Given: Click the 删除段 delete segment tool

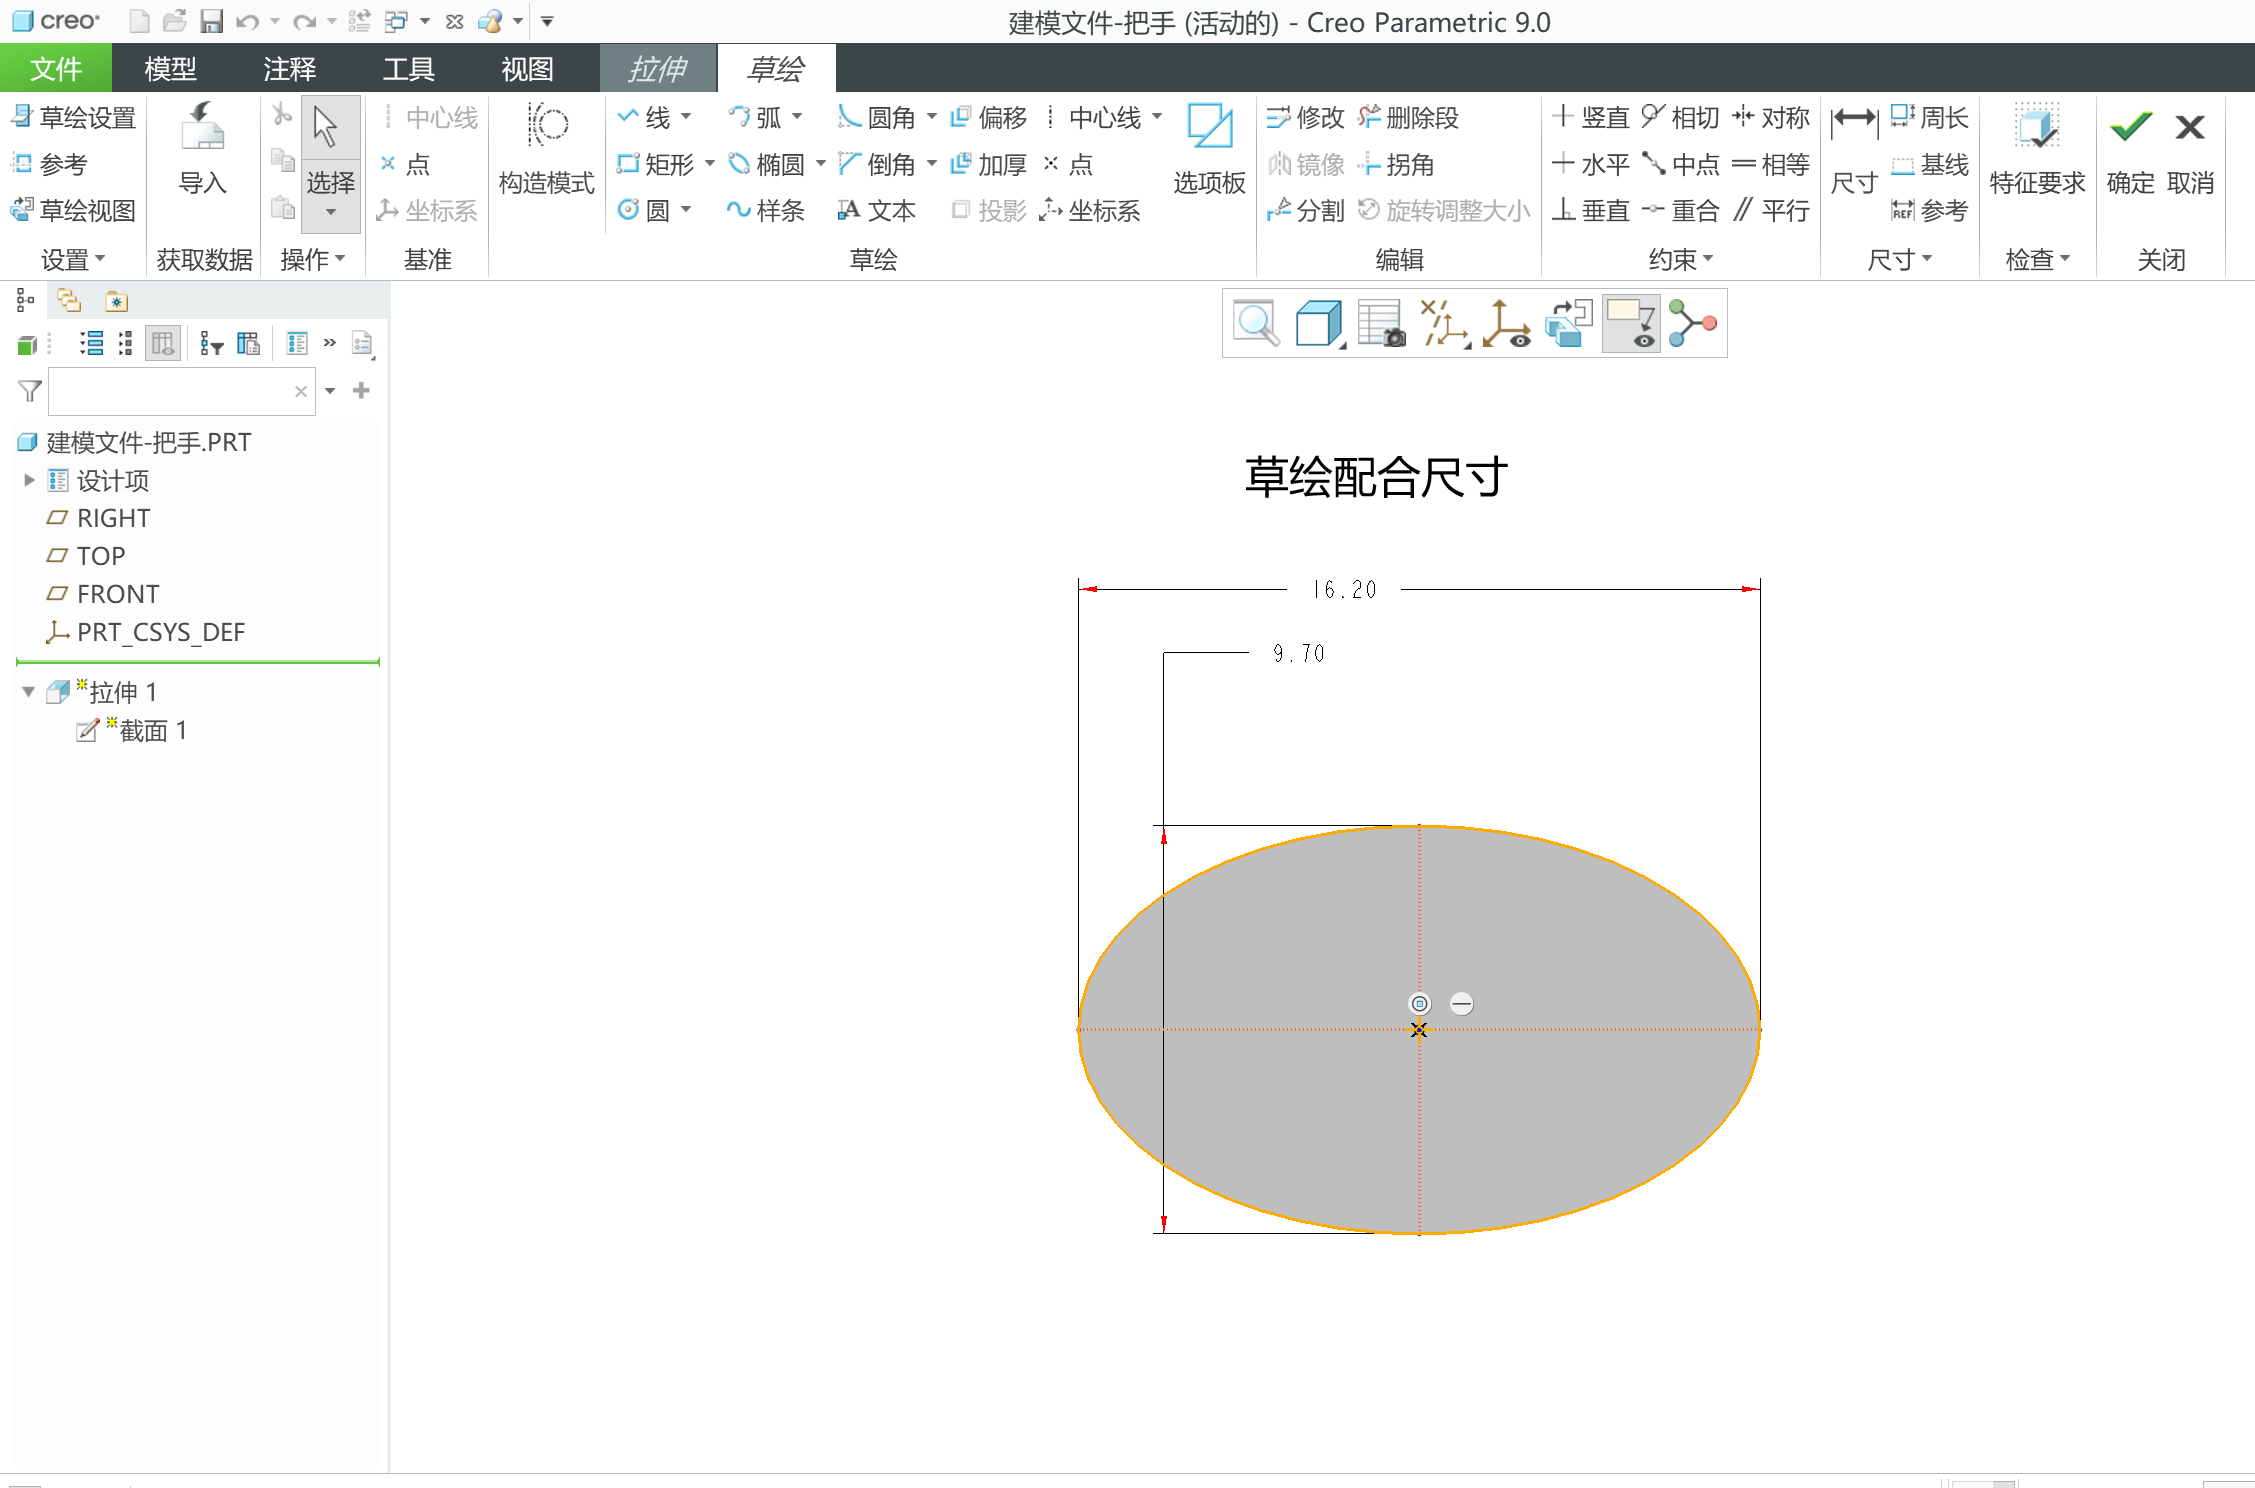Looking at the screenshot, I should tap(1408, 118).
